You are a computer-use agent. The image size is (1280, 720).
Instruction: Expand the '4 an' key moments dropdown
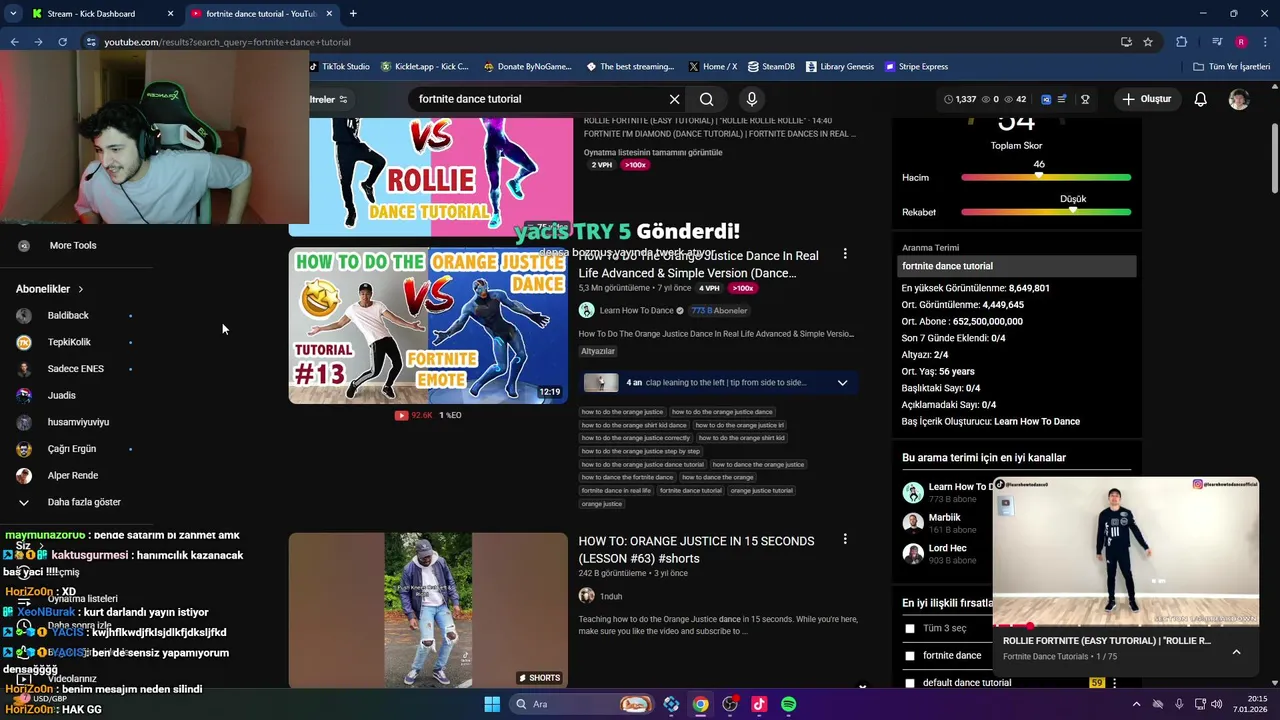pos(842,382)
